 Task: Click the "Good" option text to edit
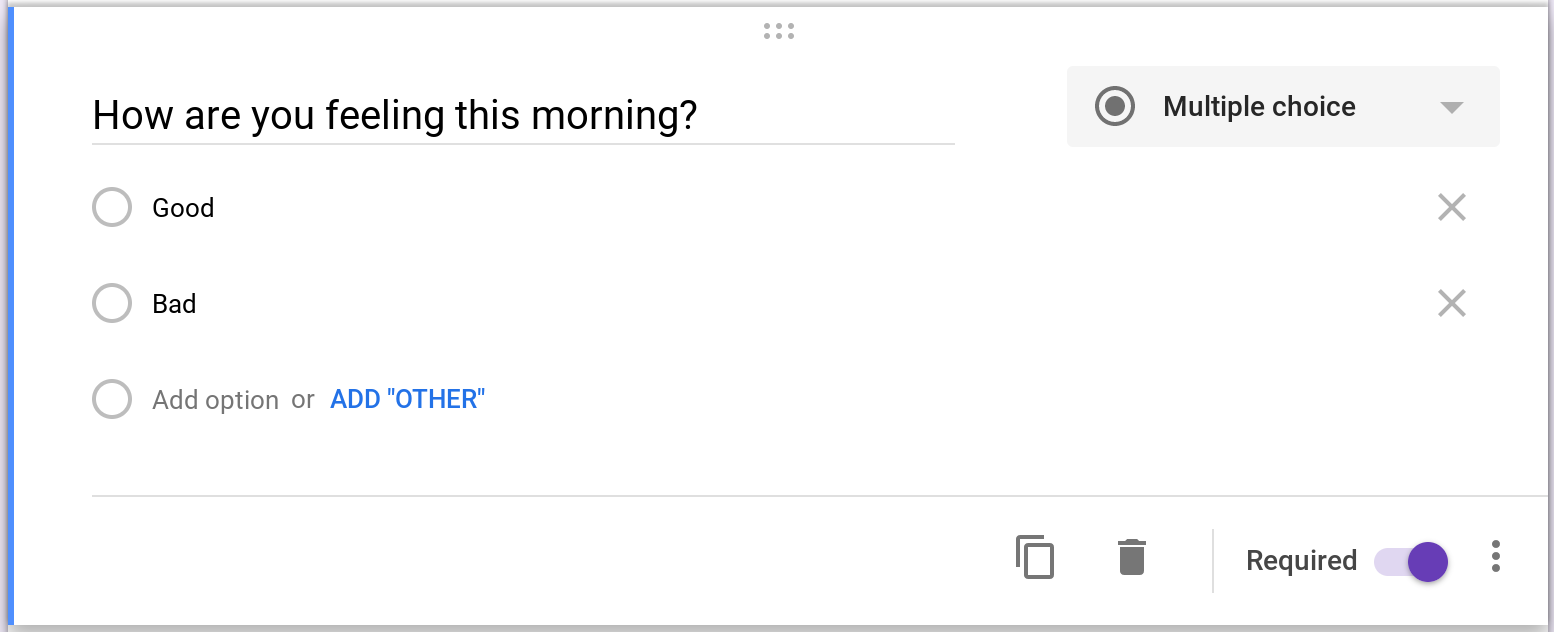click(183, 207)
